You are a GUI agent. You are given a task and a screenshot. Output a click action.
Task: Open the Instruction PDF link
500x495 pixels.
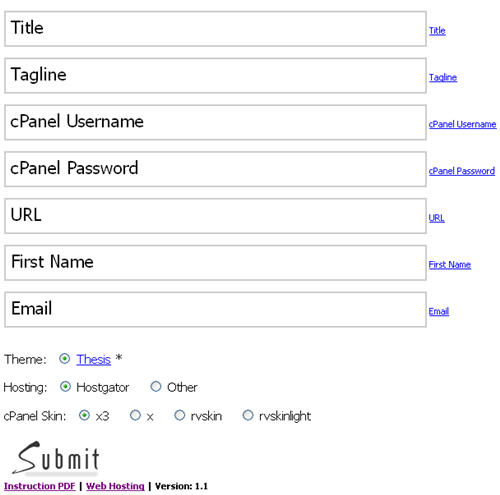point(40,486)
